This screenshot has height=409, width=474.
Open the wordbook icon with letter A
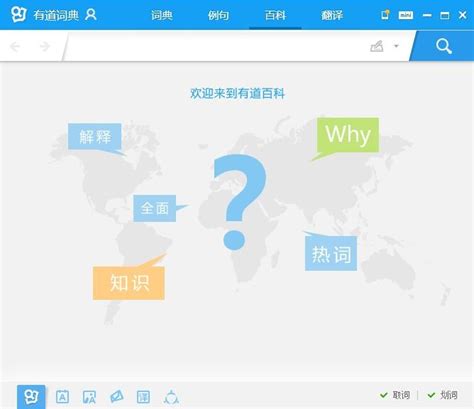coord(62,397)
